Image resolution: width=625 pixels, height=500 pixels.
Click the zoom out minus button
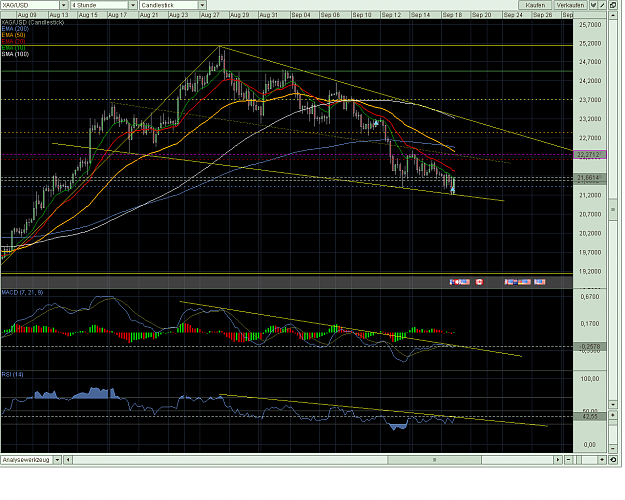pos(569,460)
